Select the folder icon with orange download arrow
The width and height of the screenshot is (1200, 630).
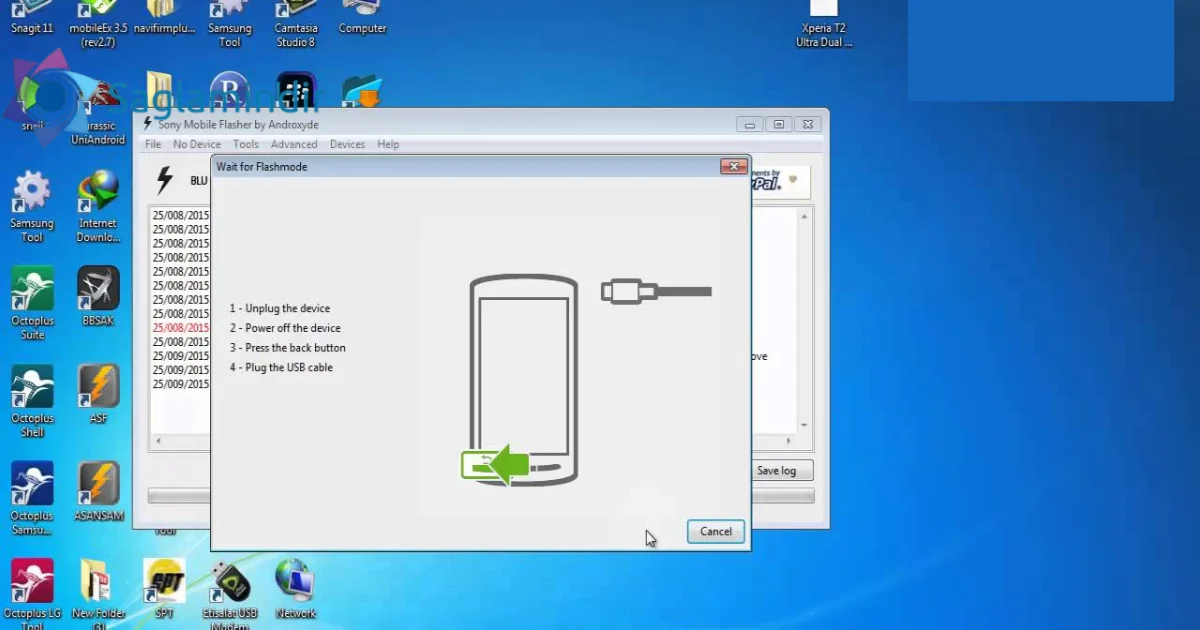362,92
